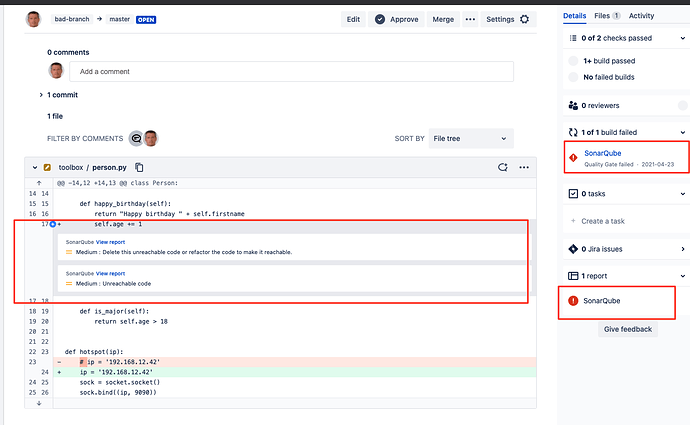690x425 pixels.
Task: Click the Add a comment field
Action: tap(291, 71)
